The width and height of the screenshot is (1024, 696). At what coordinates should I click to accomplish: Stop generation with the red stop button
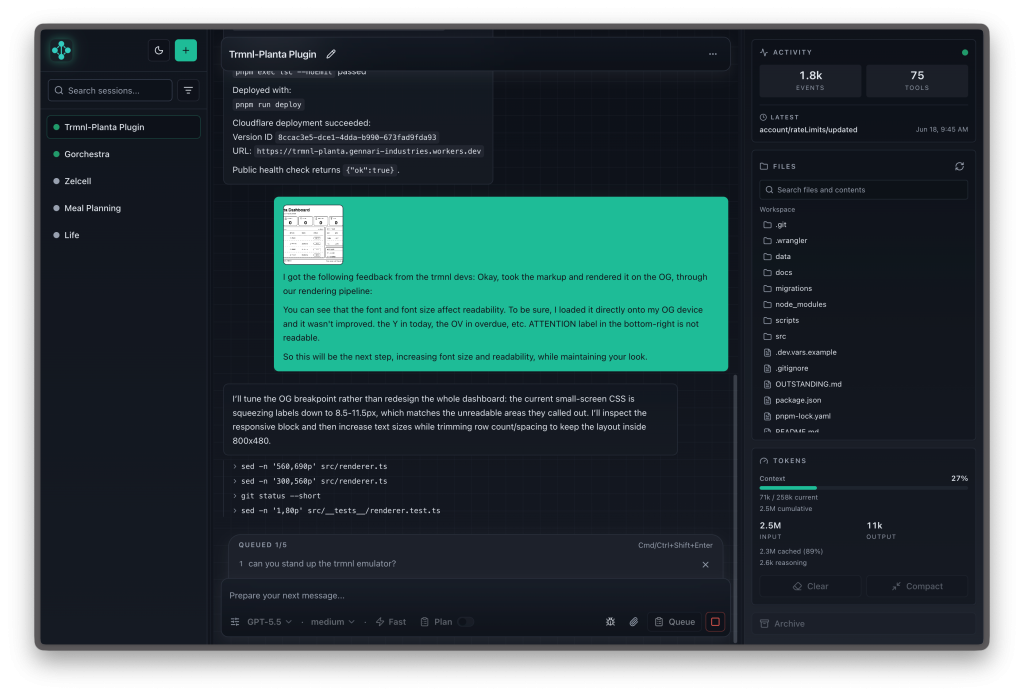(716, 622)
